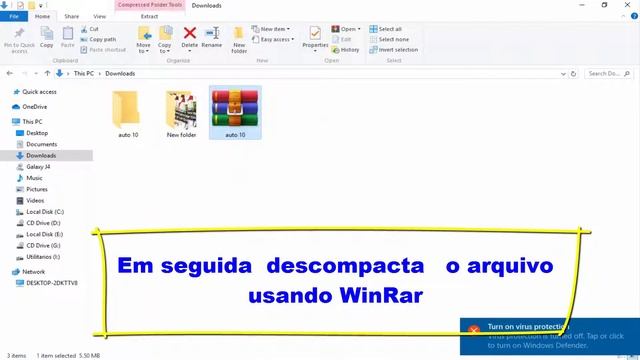Click the Refresh button

(x=573, y=74)
